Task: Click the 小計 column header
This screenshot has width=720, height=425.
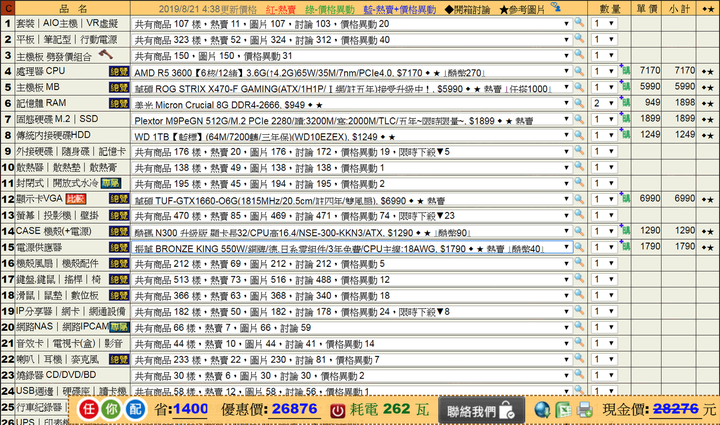Action: tap(679, 9)
